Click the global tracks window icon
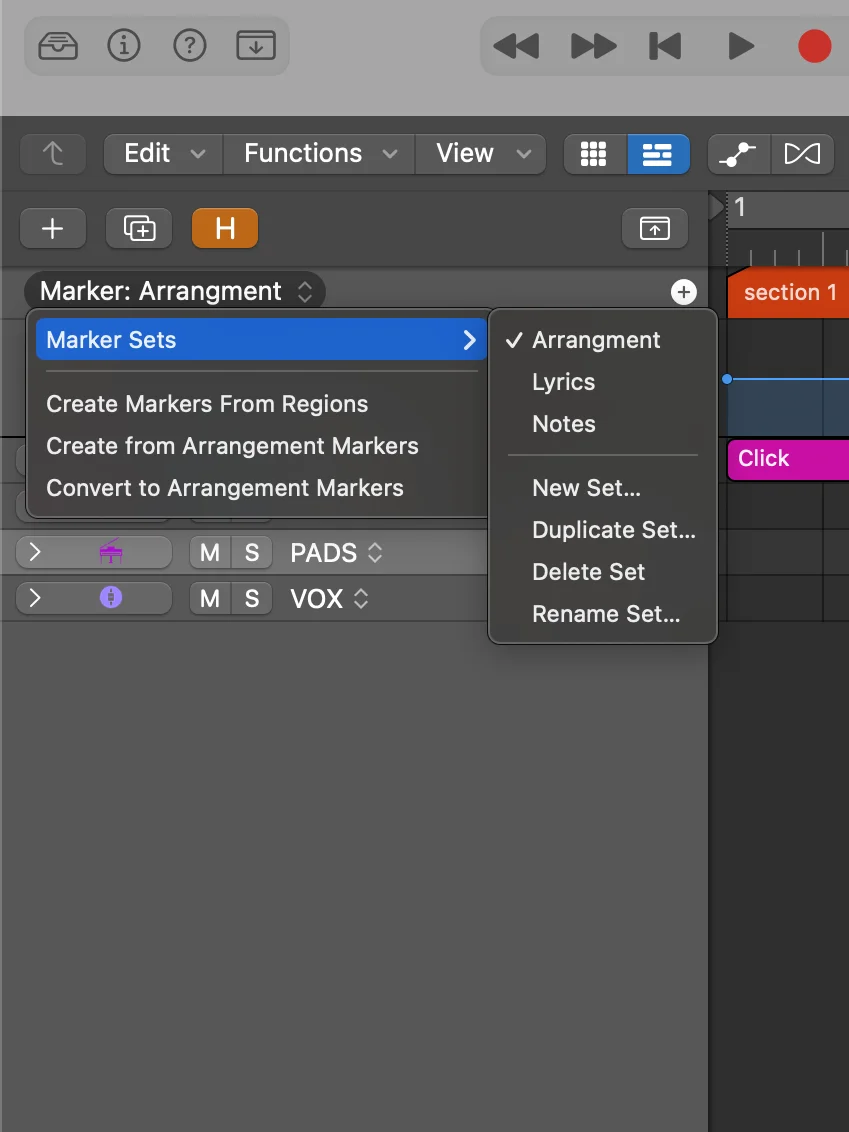 [x=655, y=228]
